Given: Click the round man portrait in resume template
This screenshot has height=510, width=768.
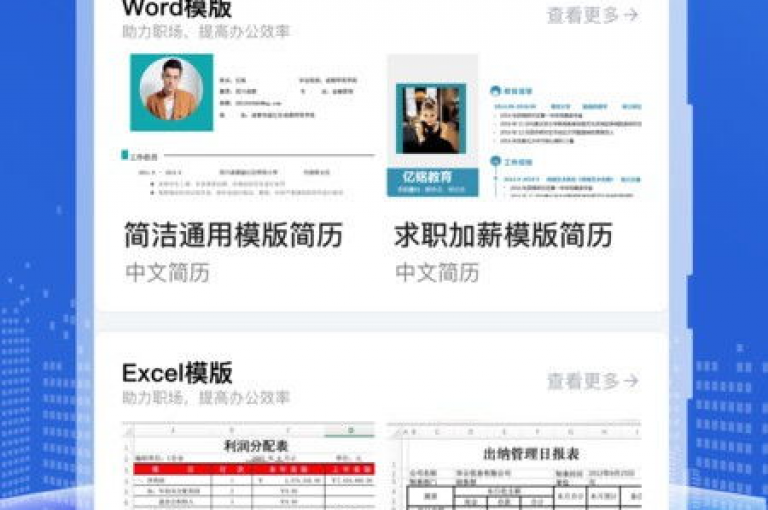Looking at the screenshot, I should [x=171, y=89].
